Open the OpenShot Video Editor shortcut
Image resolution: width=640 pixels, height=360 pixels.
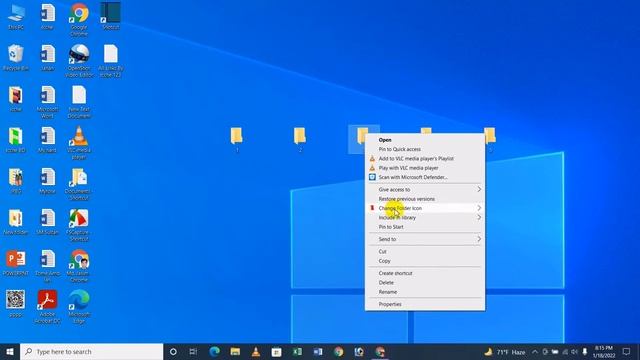click(79, 60)
